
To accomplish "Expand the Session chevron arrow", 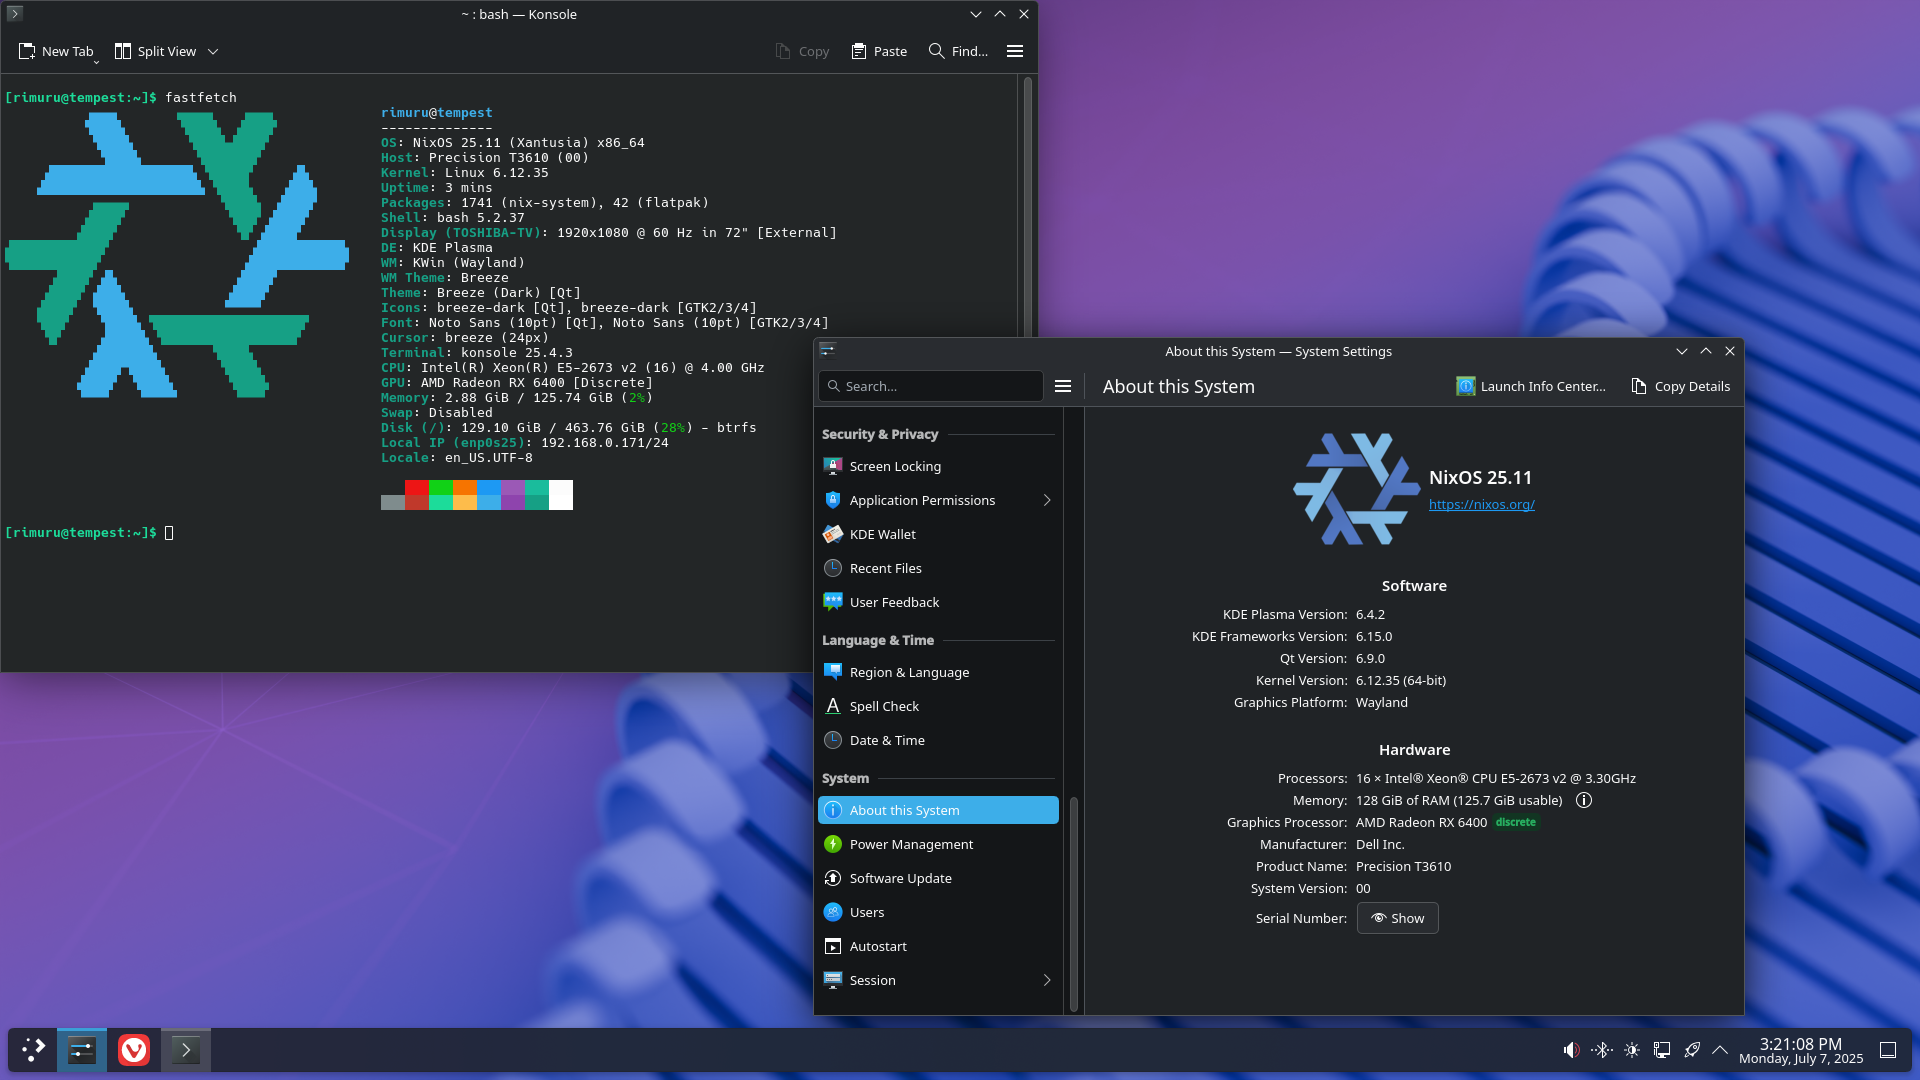I will pyautogui.click(x=1047, y=980).
